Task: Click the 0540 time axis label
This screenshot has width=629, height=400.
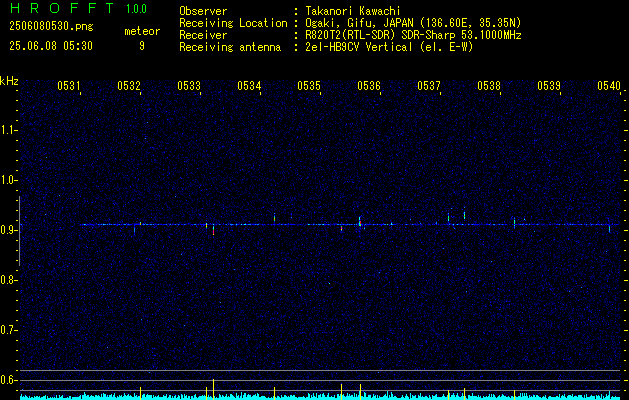Action: (609, 85)
